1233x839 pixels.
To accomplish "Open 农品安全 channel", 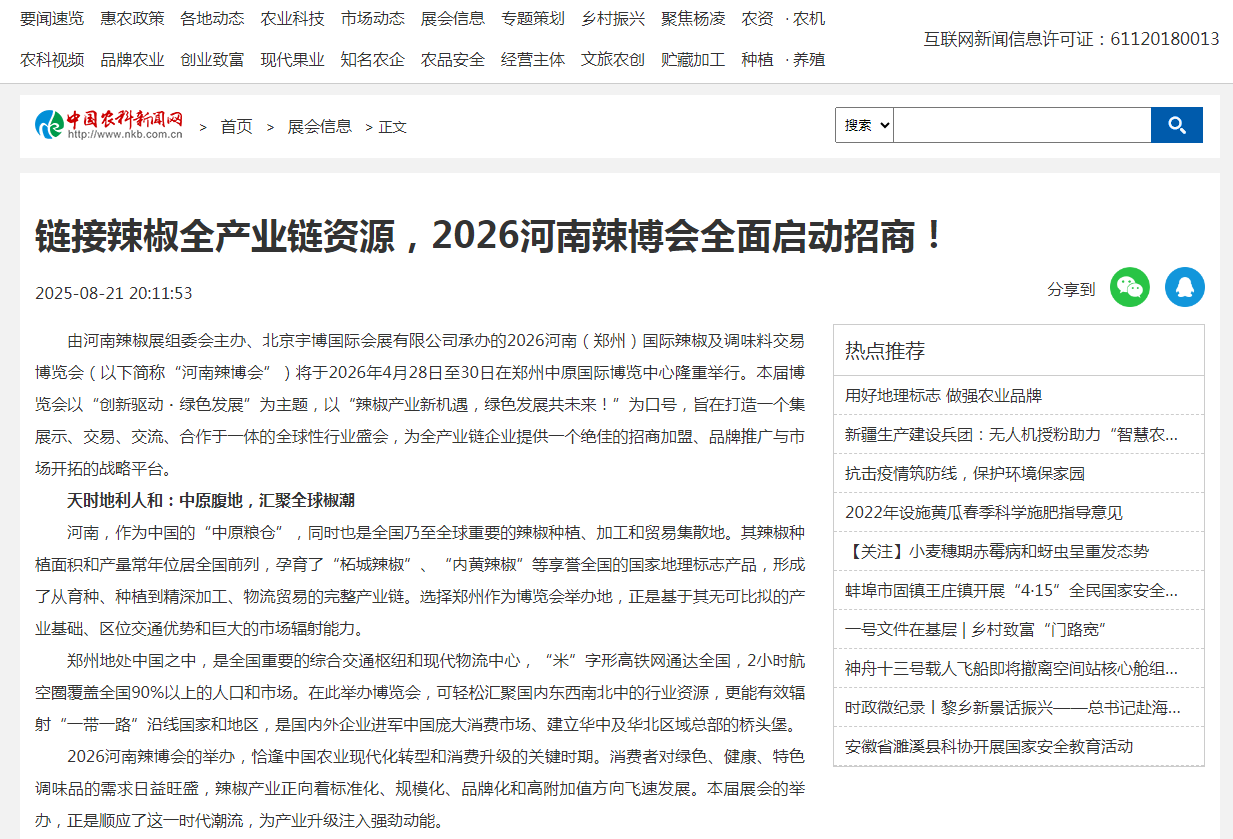I will pos(452,59).
